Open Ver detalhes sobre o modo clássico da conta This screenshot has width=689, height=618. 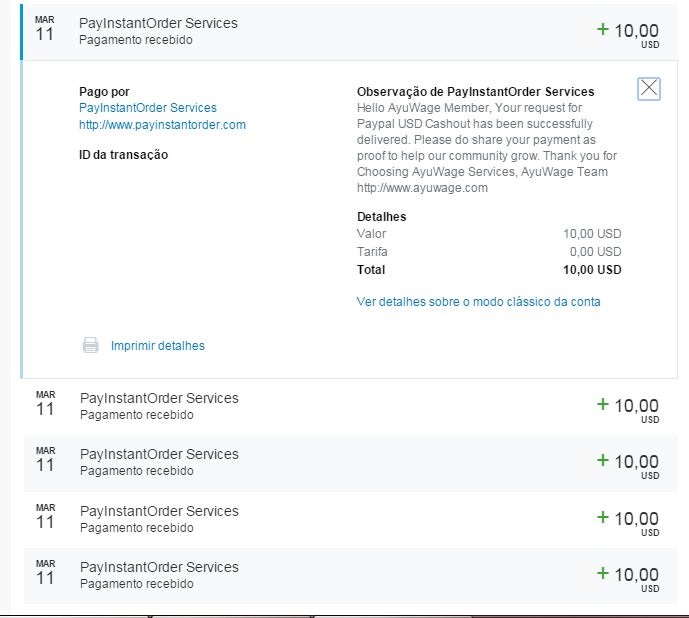(479, 302)
